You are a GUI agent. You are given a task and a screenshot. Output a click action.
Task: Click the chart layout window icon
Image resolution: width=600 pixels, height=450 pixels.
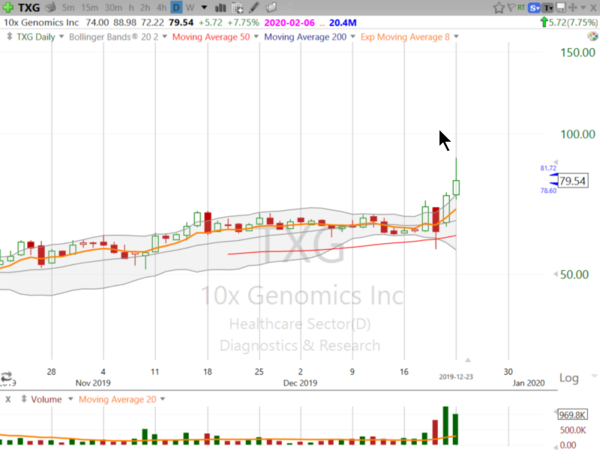(x=561, y=8)
